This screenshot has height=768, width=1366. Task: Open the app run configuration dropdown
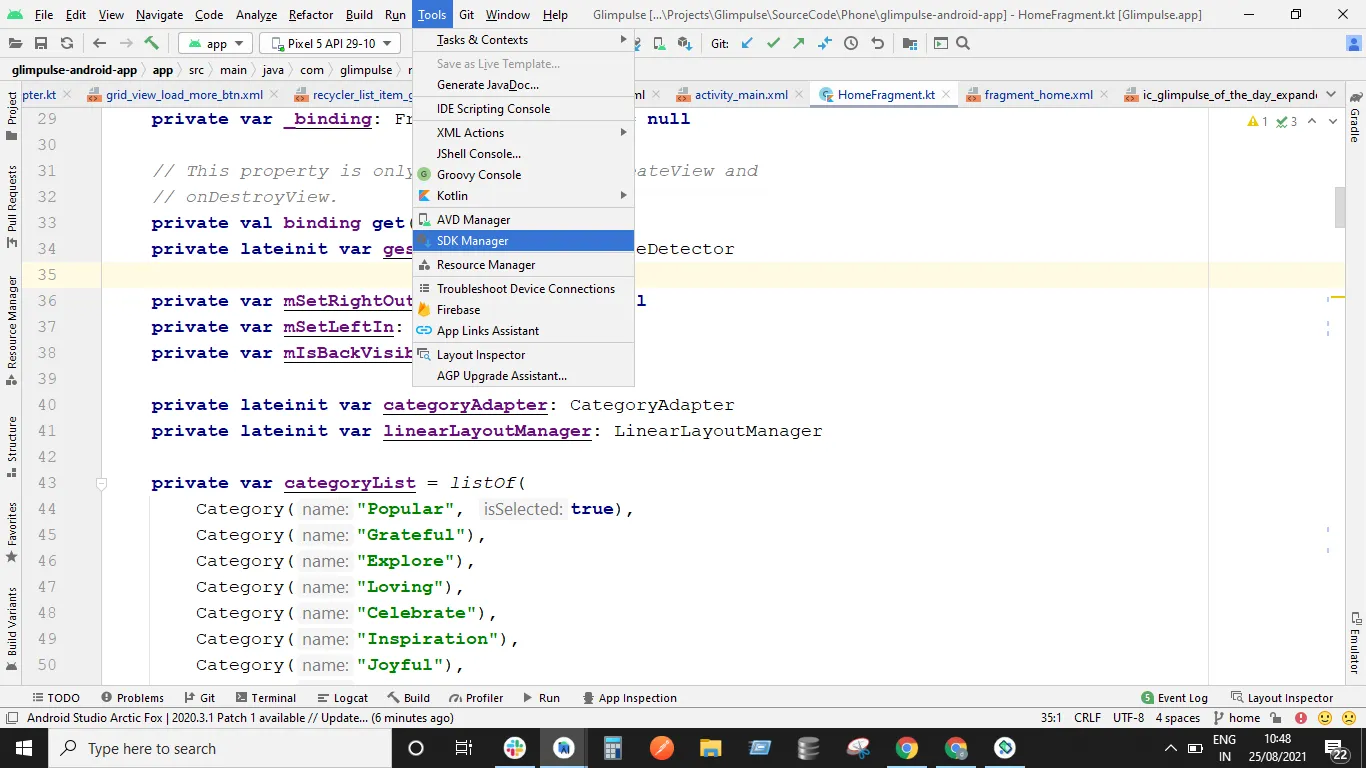[216, 43]
